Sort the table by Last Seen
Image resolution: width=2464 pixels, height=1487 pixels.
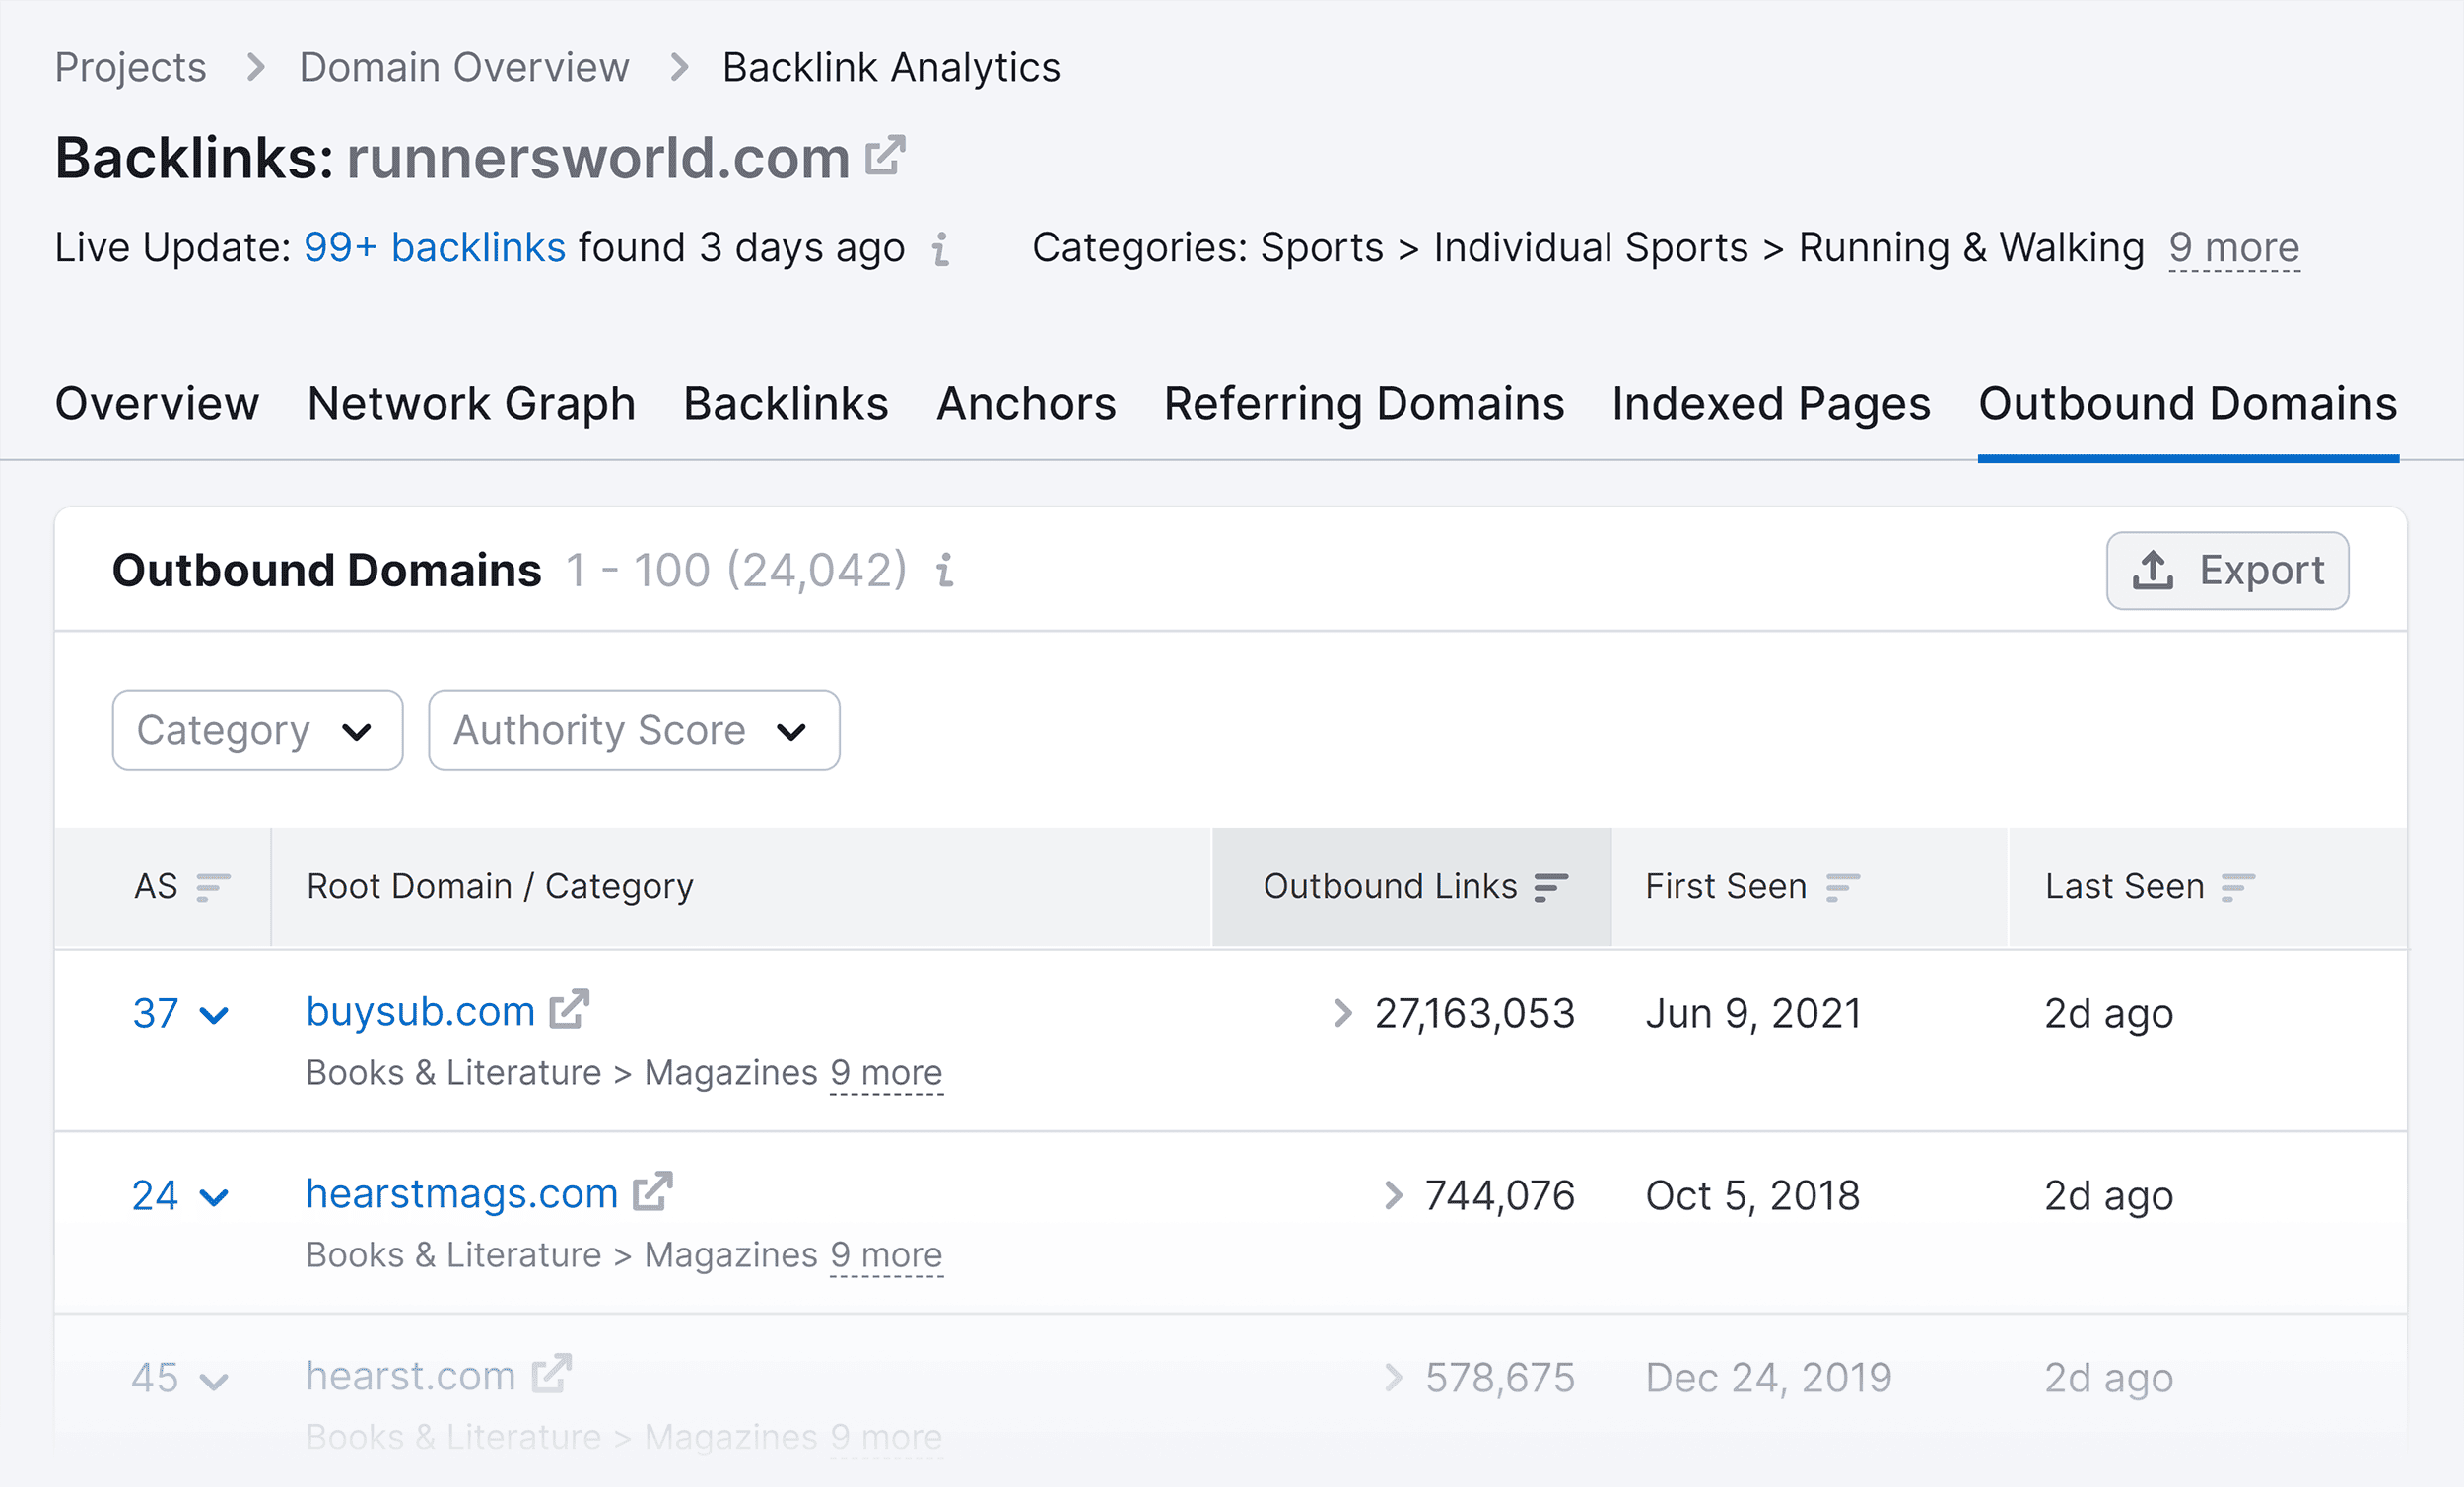coord(2237,886)
